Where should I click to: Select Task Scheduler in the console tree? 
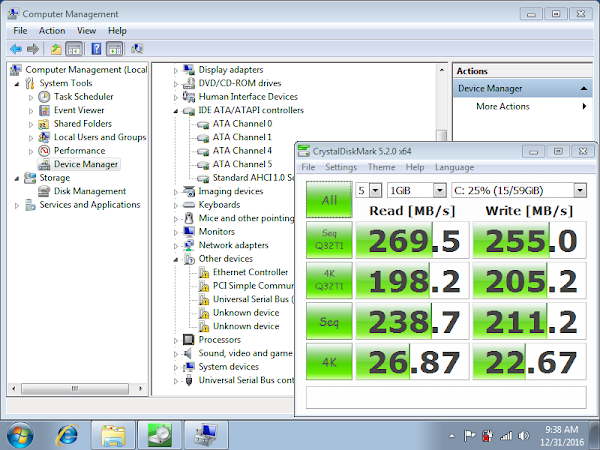pos(83,97)
